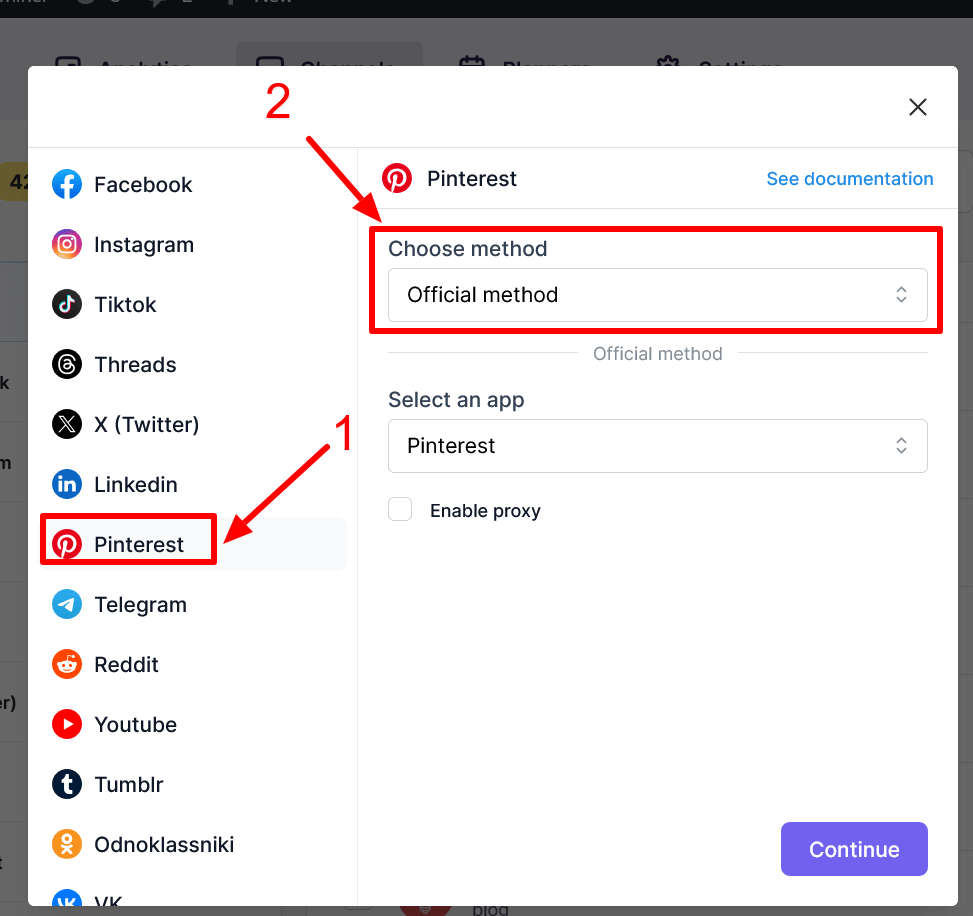Click the Linkedin logo icon
This screenshot has height=916, width=973.
[x=67, y=485]
